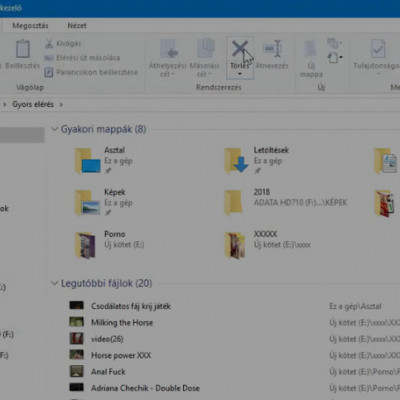
Task: Open Tulajdonságok properties checkmark icon
Action: pos(378,49)
